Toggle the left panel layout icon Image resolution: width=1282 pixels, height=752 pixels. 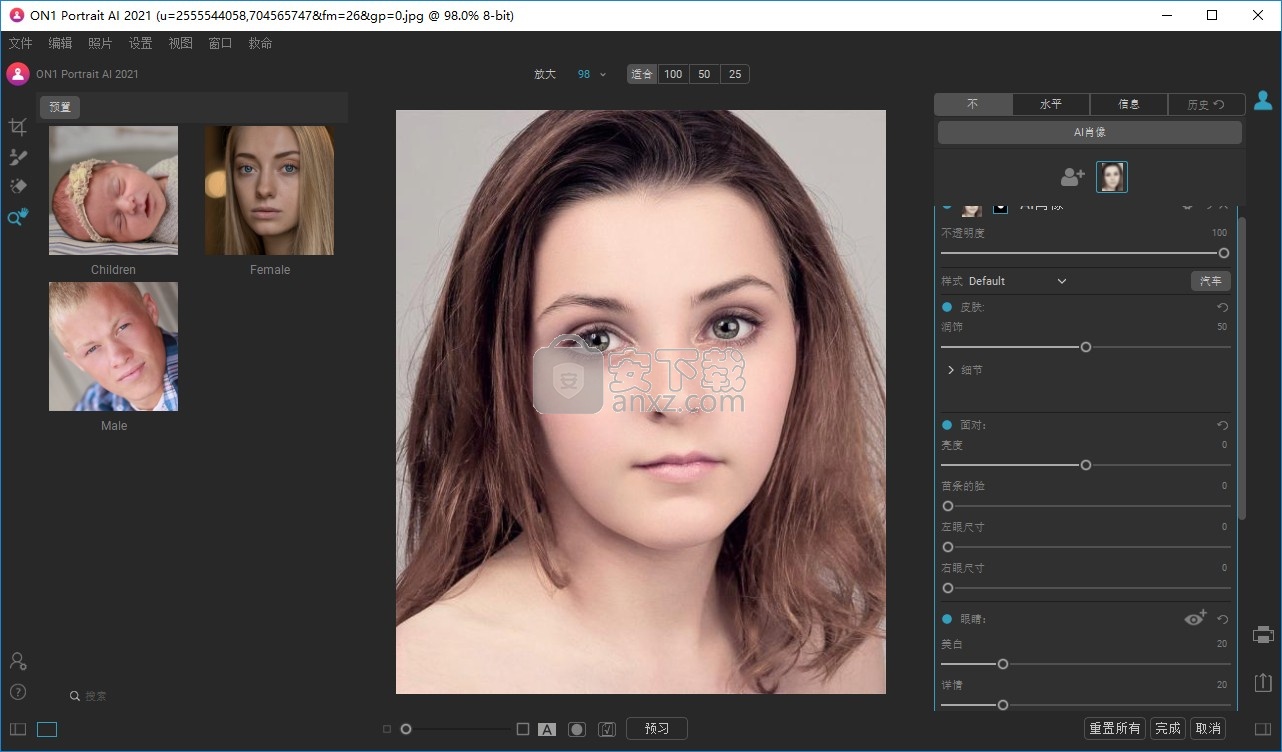click(x=17, y=729)
